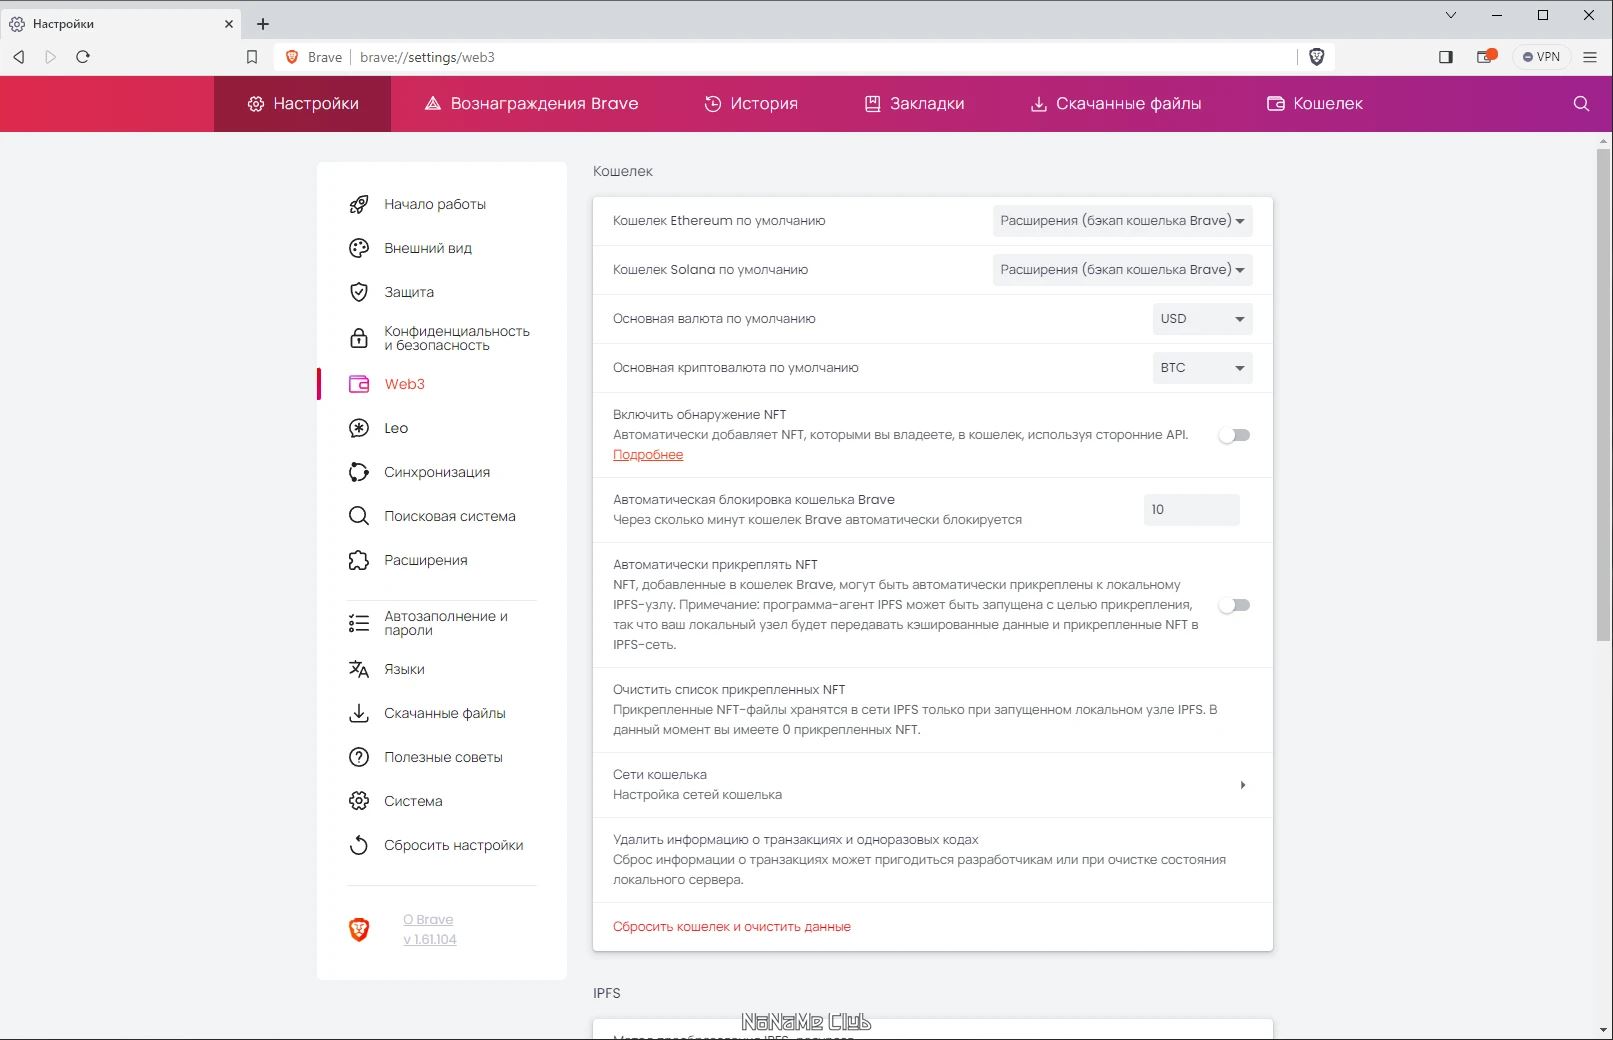Open Скачанные файлы header tab

click(x=1116, y=104)
